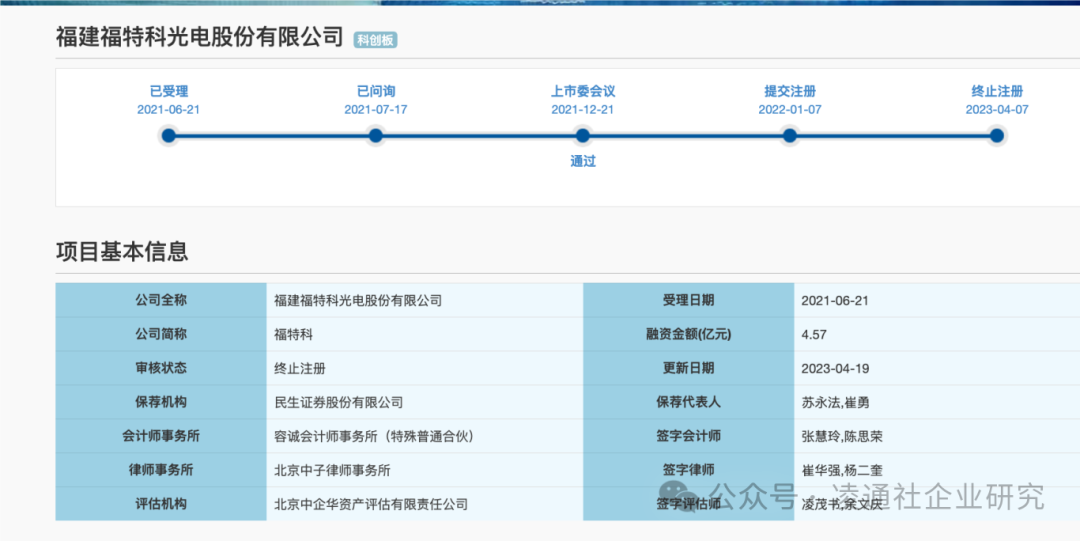Open the 提交注册 stage label

pyautogui.click(x=790, y=91)
